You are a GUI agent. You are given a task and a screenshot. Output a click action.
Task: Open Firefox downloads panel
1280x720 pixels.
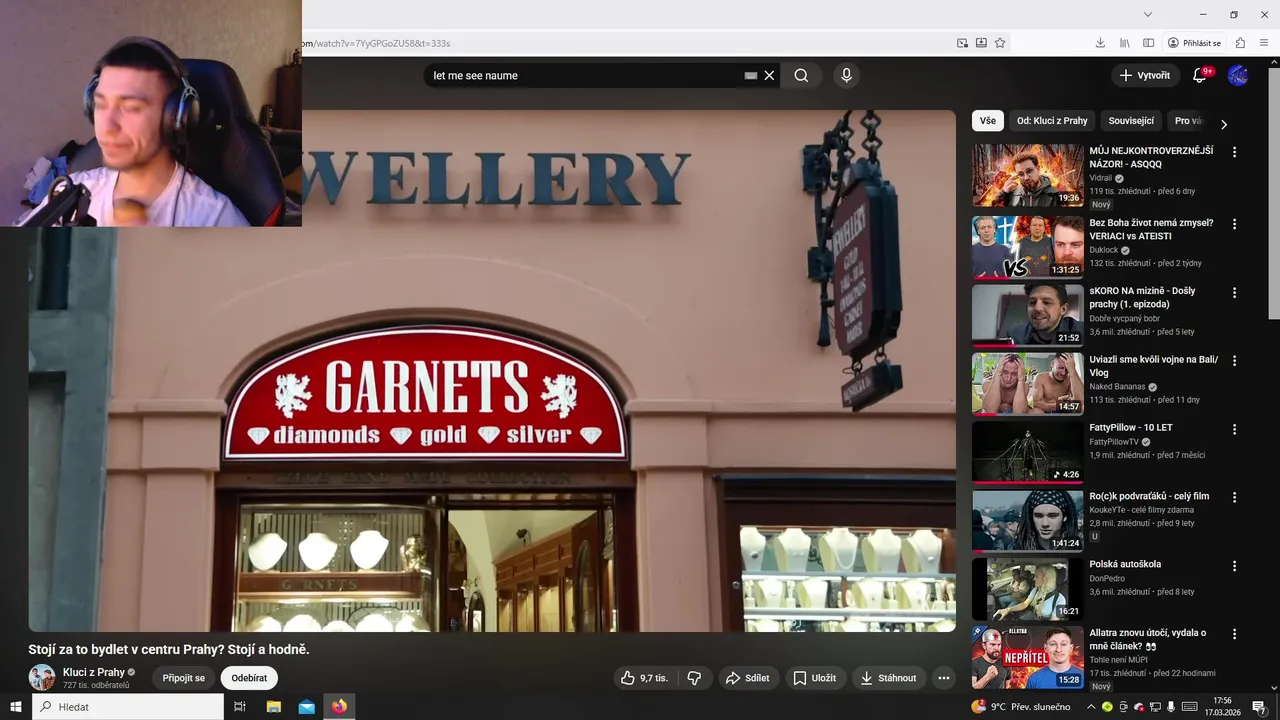click(x=1100, y=43)
